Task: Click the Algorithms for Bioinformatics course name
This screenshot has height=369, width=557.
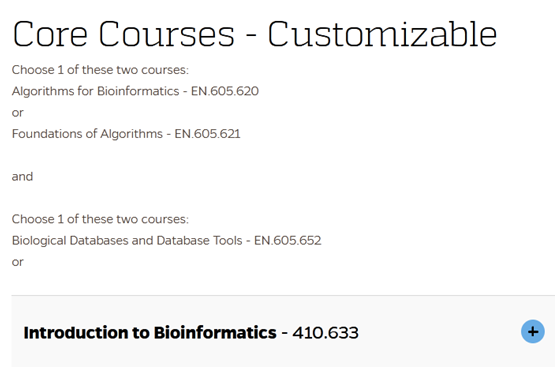Action: 95,91
